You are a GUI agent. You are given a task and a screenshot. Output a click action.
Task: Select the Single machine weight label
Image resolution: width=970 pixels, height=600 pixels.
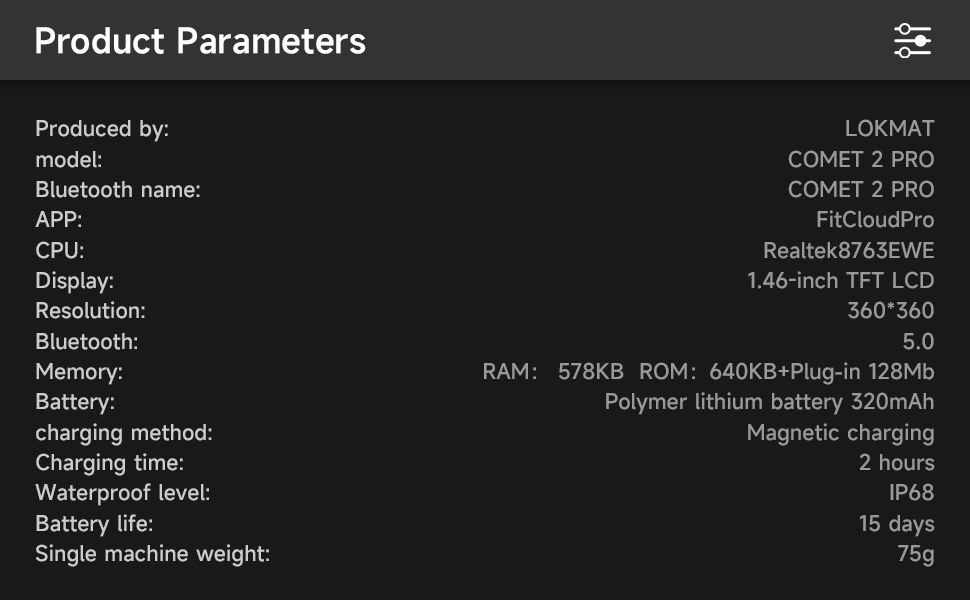point(153,554)
